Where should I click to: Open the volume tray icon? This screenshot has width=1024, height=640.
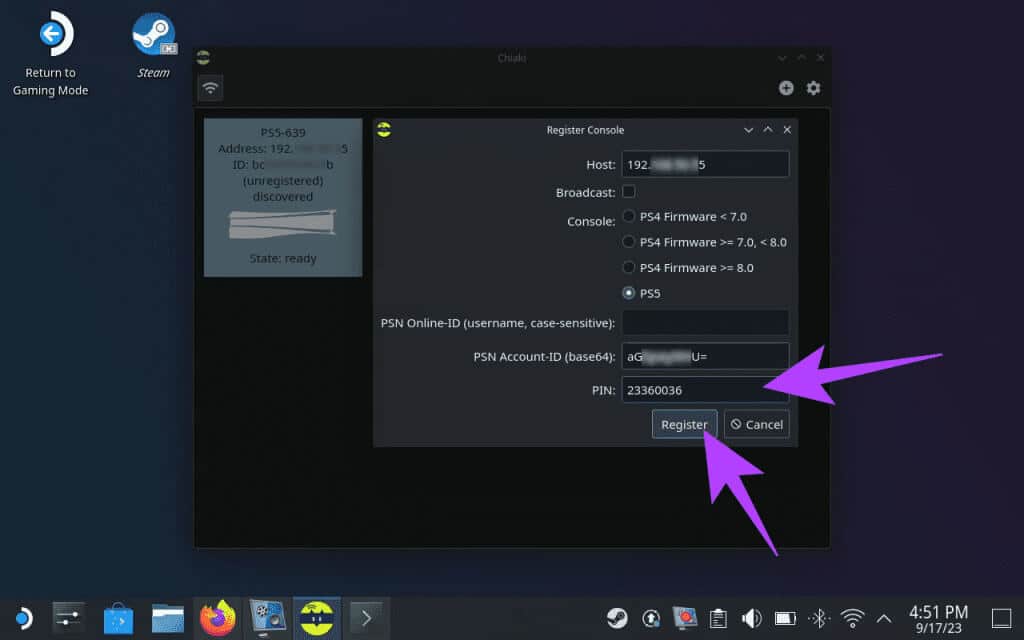(752, 618)
